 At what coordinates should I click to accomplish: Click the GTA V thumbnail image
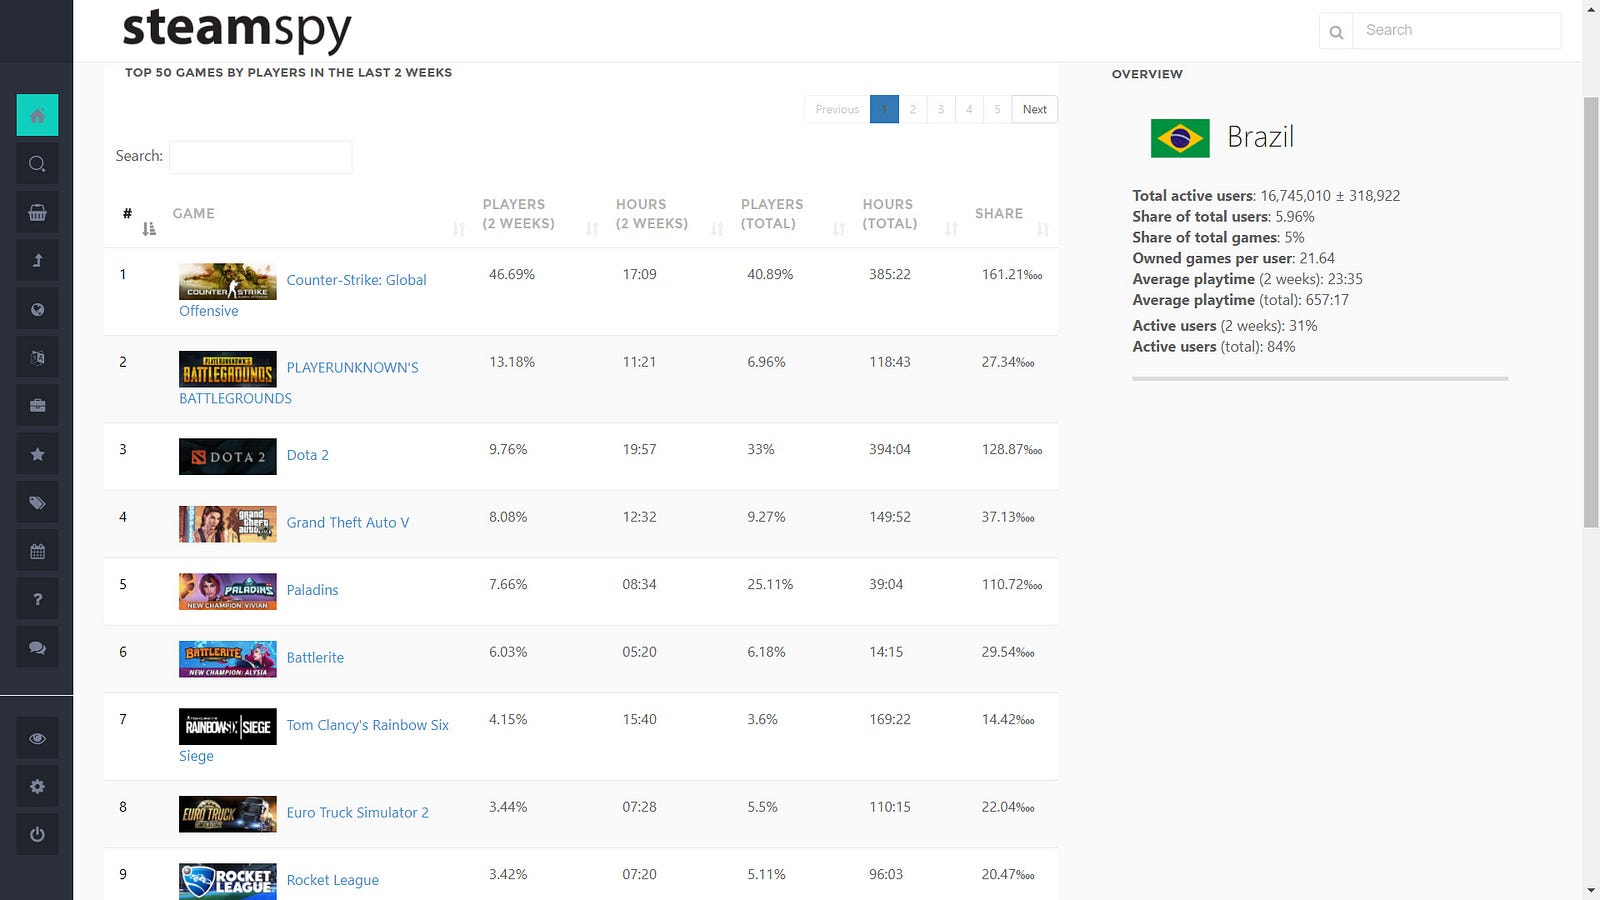[x=228, y=524]
